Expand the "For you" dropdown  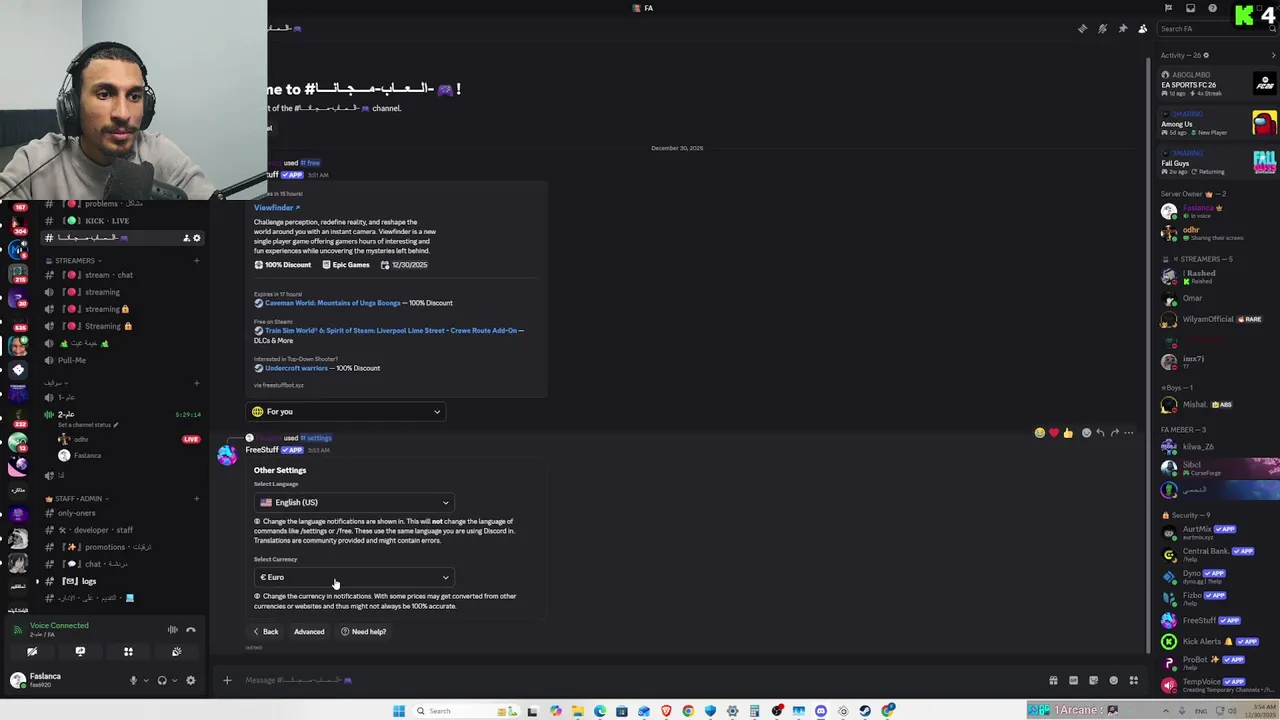346,412
